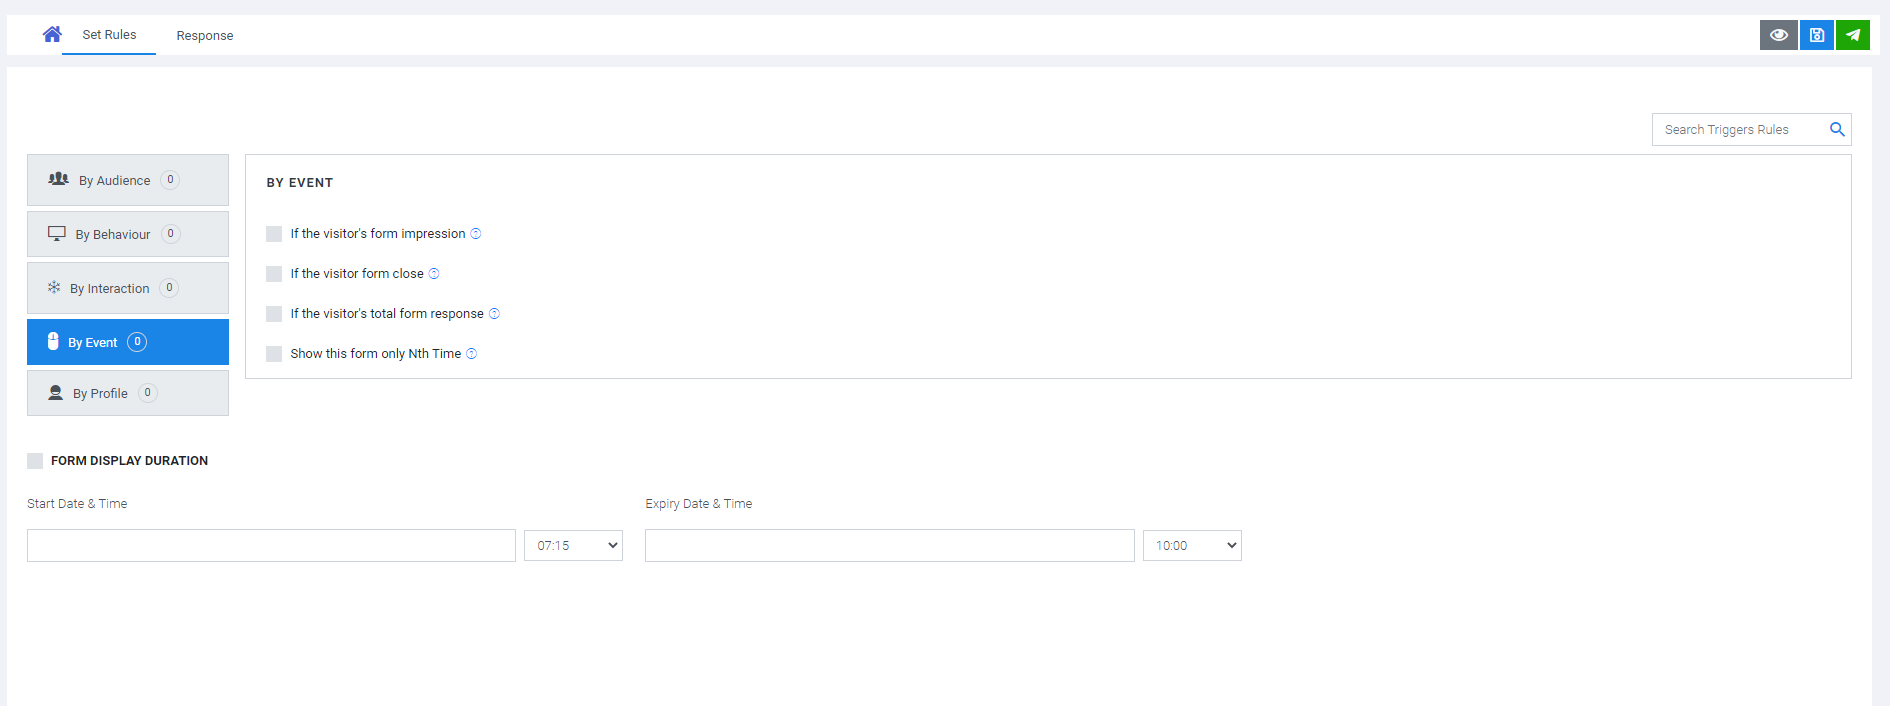Screen dimensions: 1890x706
Task: Click help icon beside form impression rule
Action: coord(476,234)
